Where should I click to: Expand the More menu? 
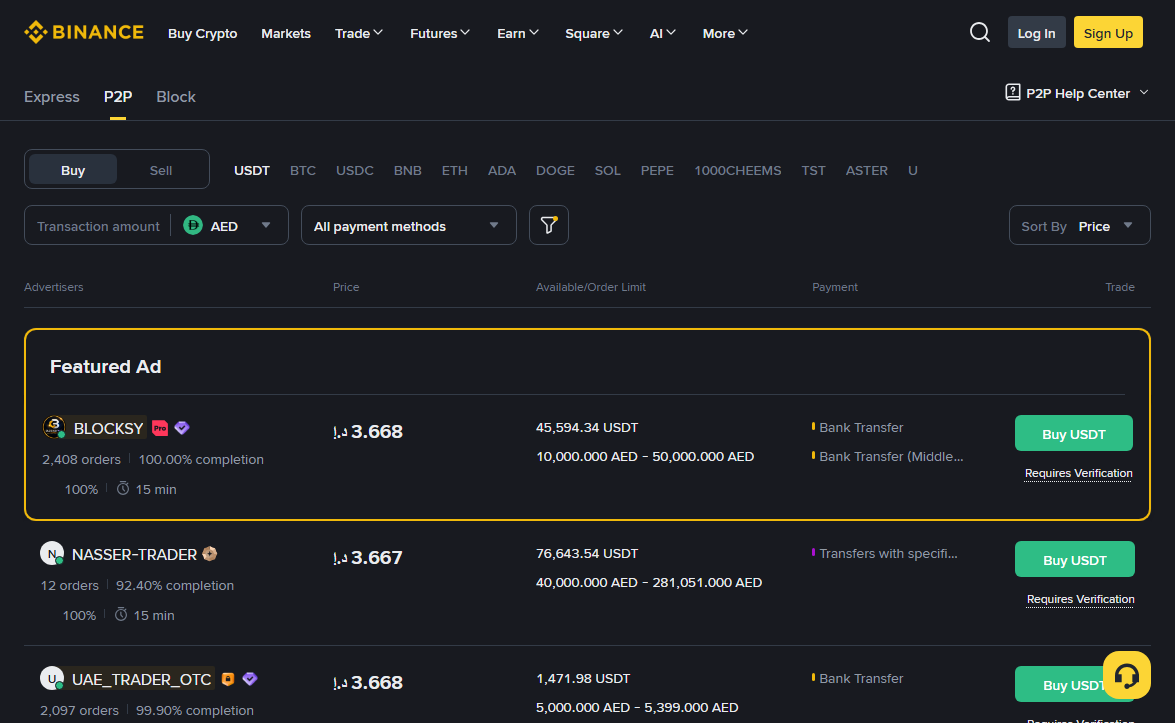point(725,33)
